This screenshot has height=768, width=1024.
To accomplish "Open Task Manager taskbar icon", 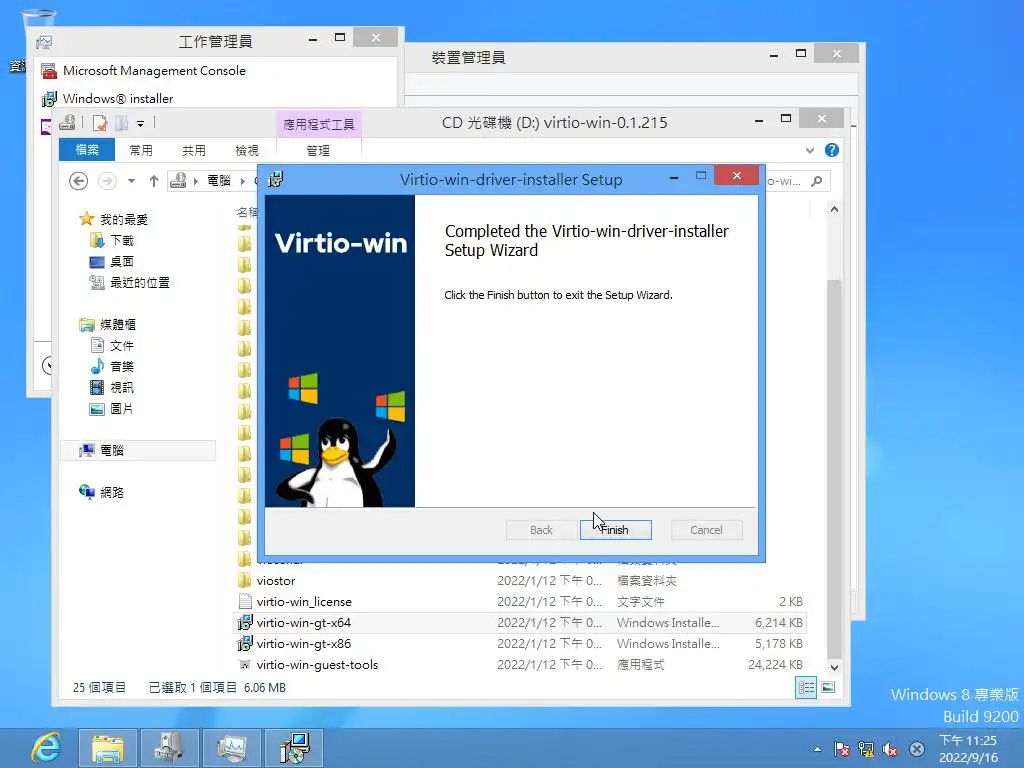I will 231,748.
